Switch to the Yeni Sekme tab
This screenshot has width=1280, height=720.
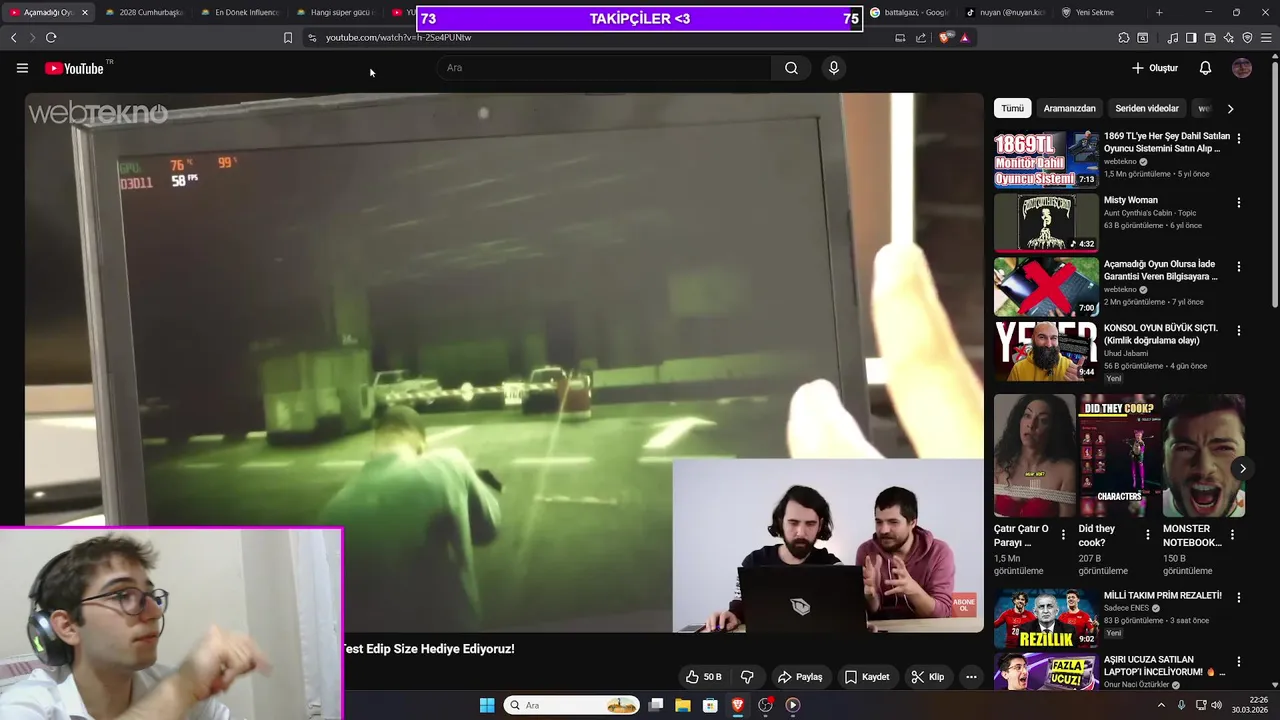pos(1099,12)
